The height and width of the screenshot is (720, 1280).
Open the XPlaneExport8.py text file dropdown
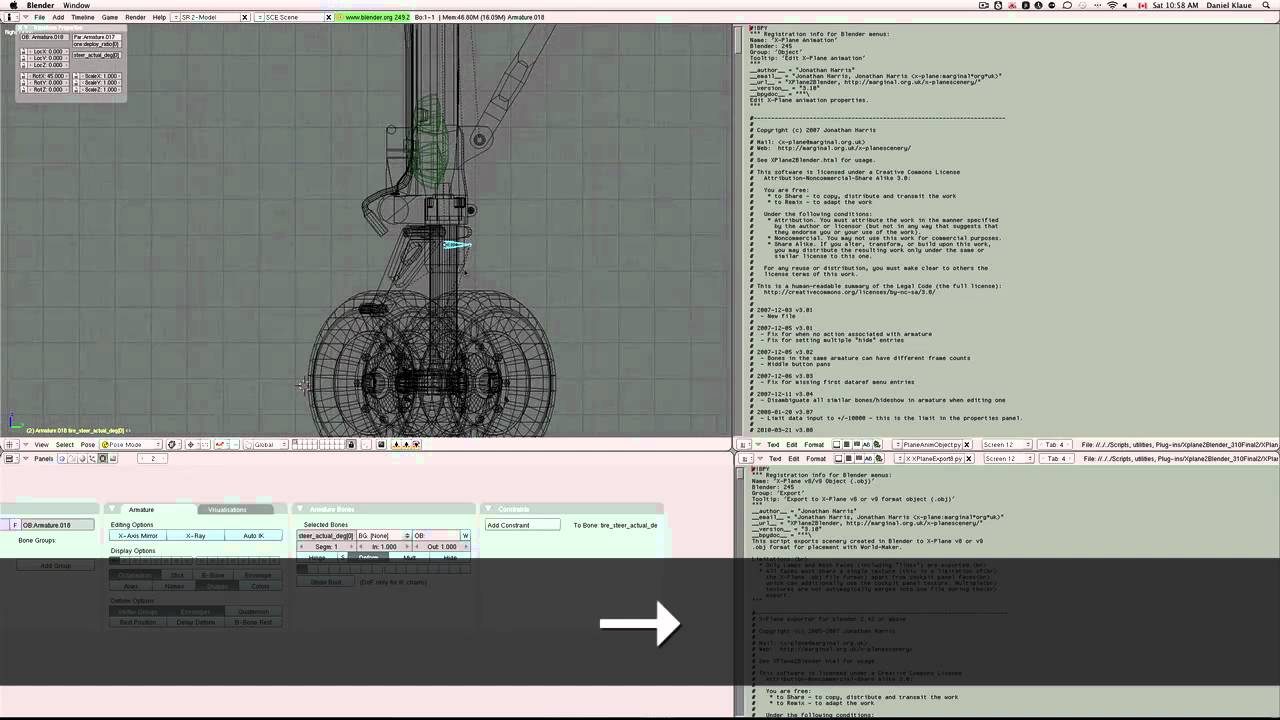click(x=899, y=458)
